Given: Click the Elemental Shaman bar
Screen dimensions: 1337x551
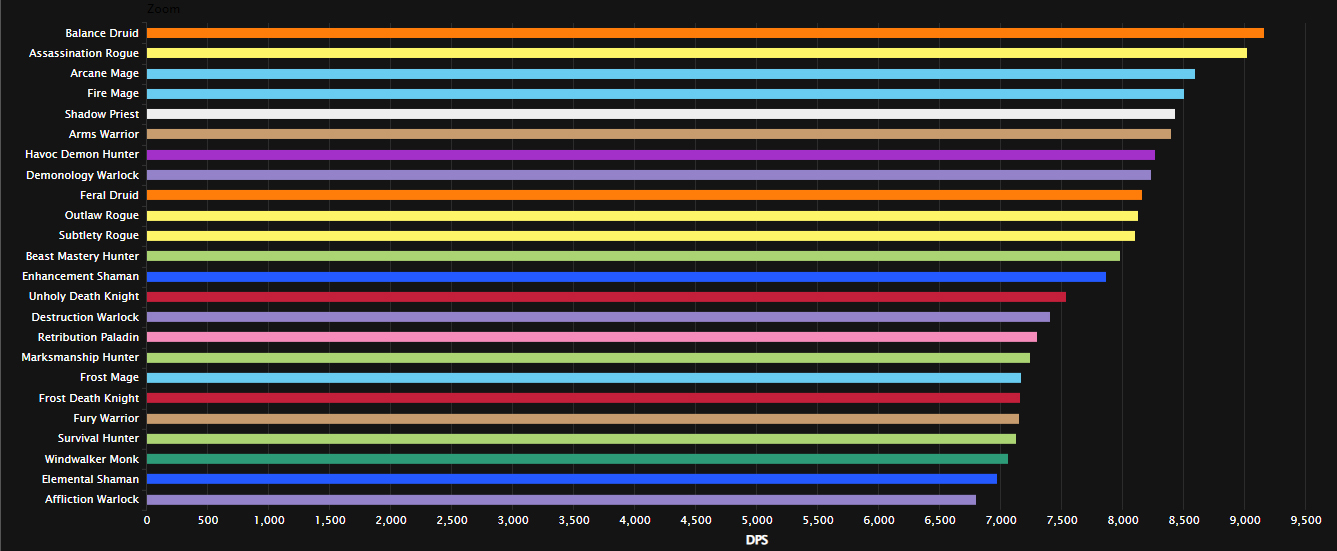Looking at the screenshot, I should tap(572, 479).
